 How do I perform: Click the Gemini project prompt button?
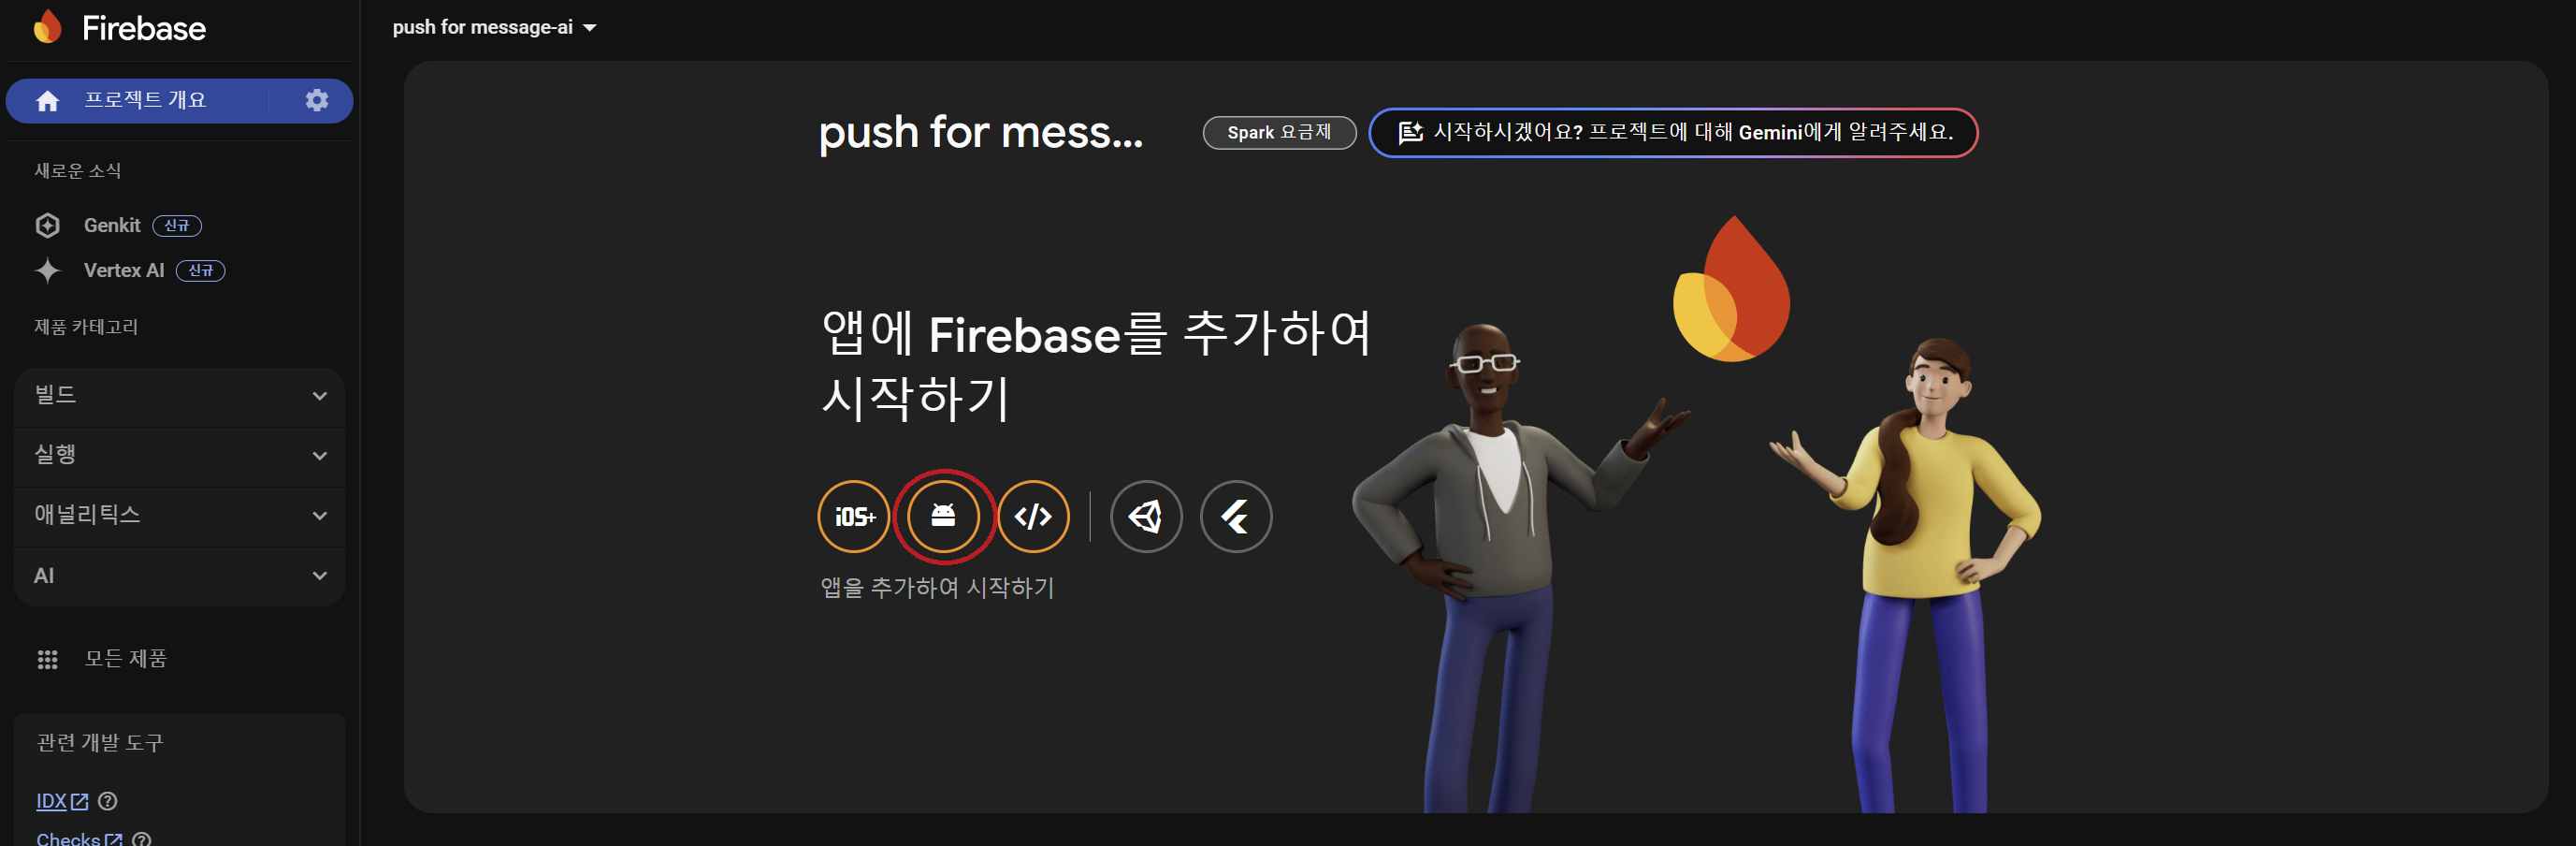click(x=1673, y=132)
